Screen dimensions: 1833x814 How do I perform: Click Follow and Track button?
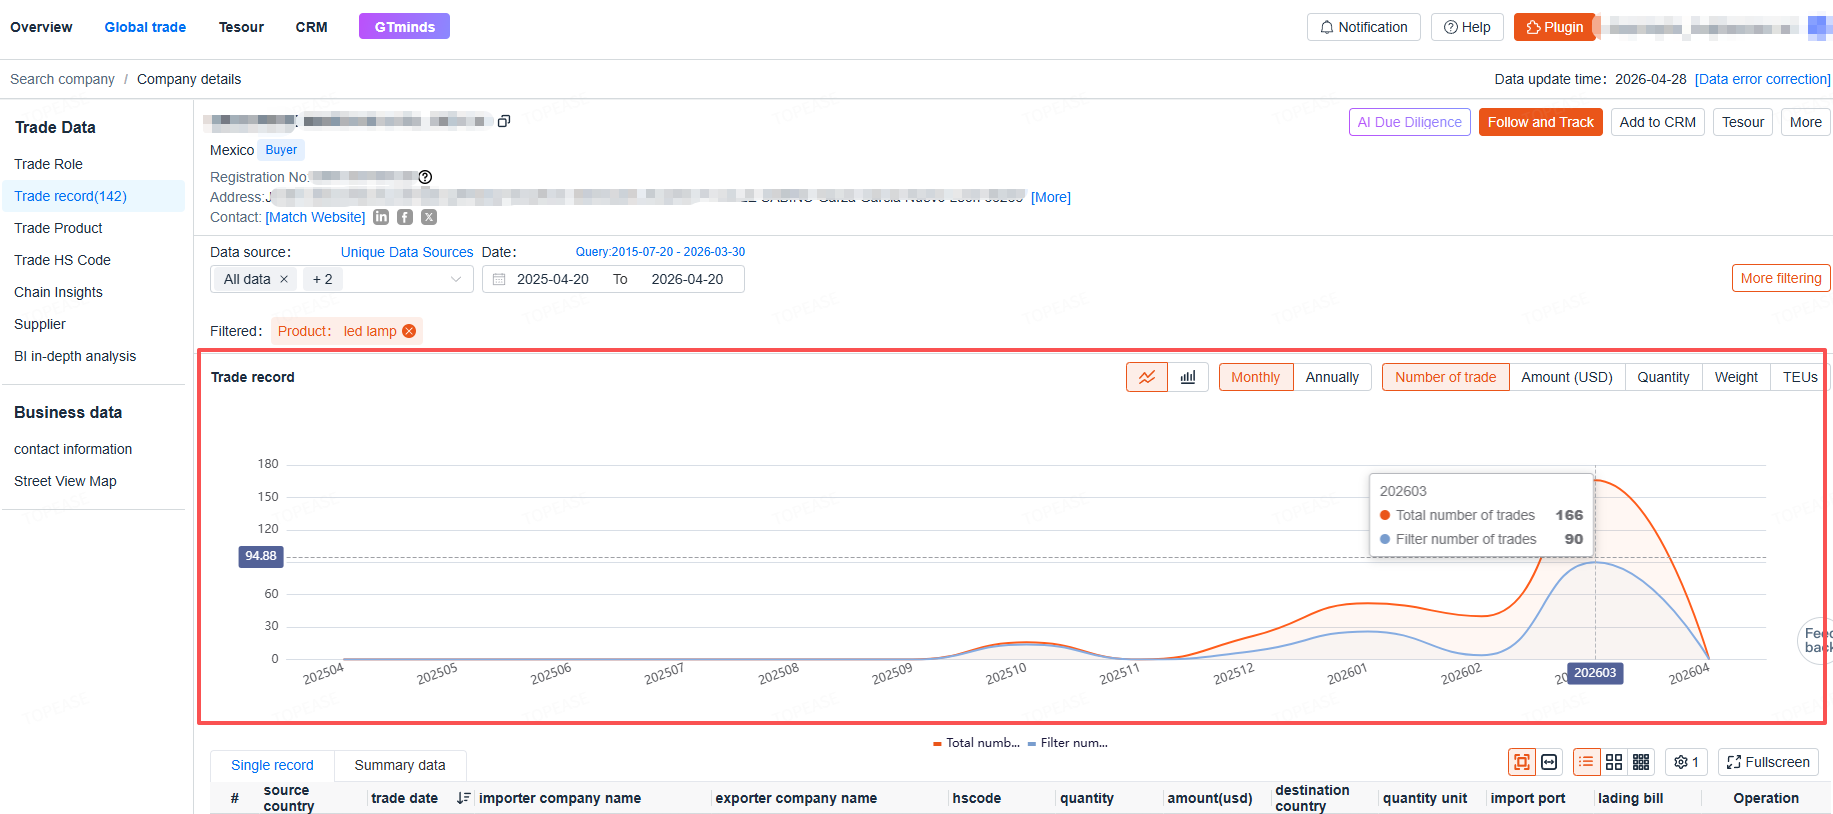tap(1541, 122)
